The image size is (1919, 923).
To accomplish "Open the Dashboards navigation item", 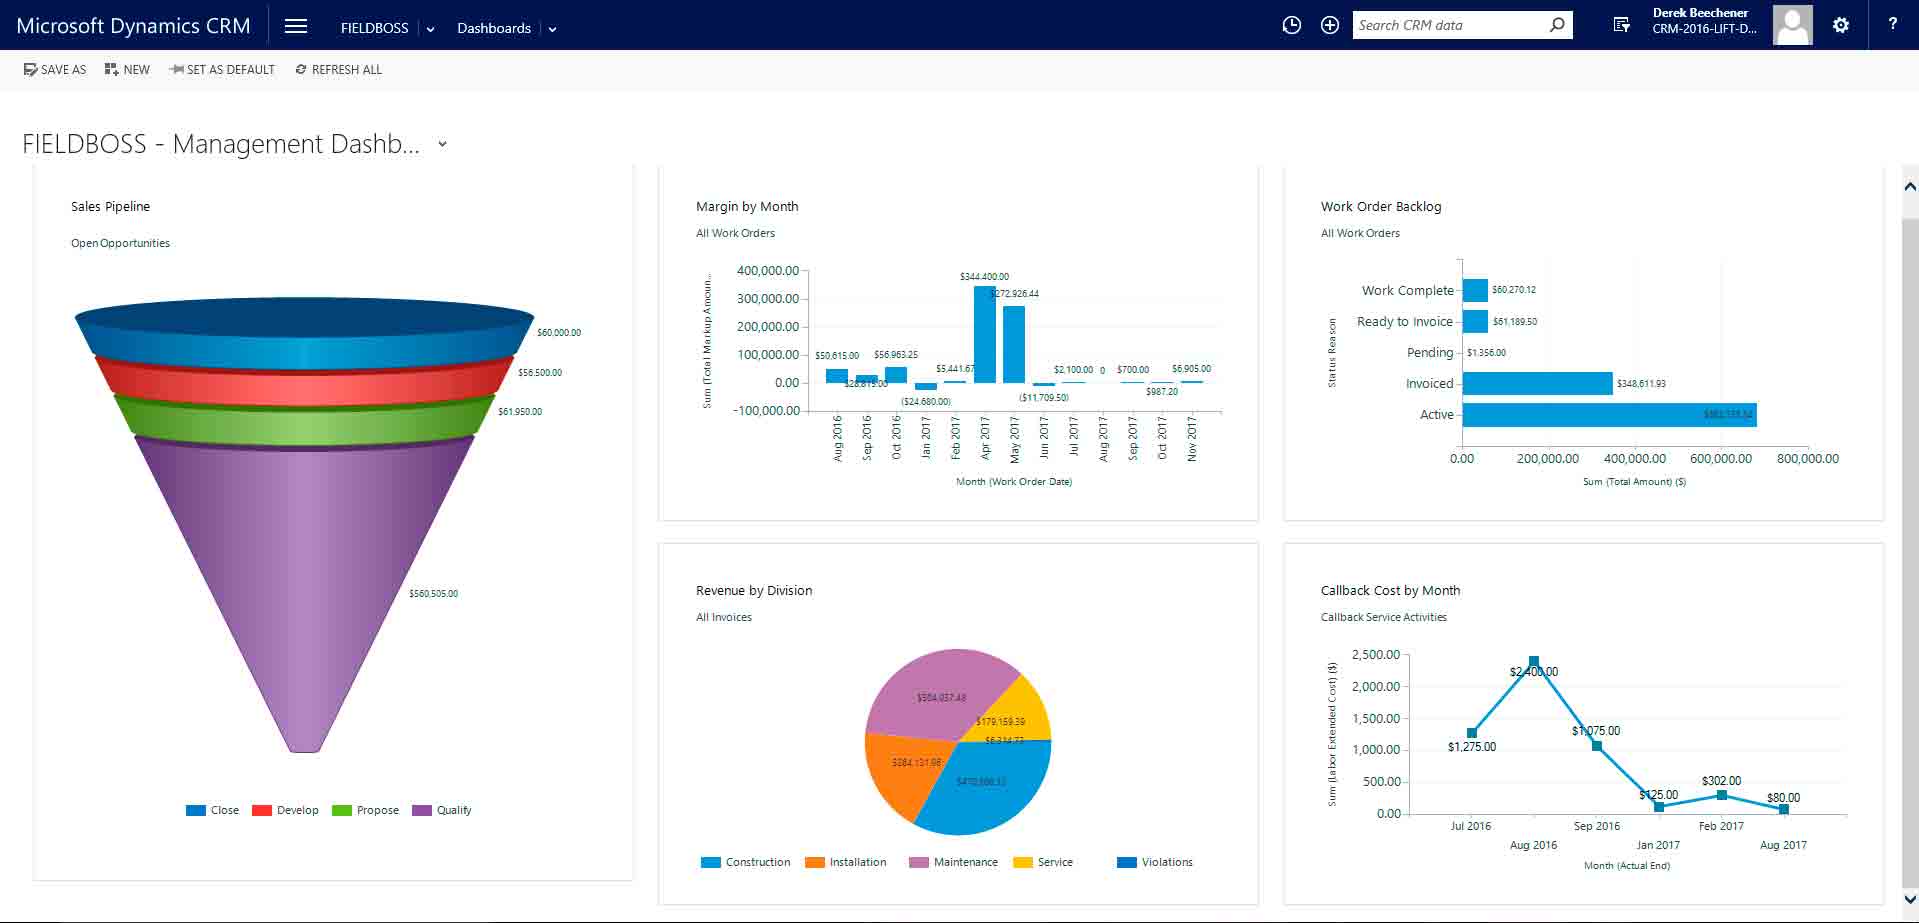I will pyautogui.click(x=494, y=28).
